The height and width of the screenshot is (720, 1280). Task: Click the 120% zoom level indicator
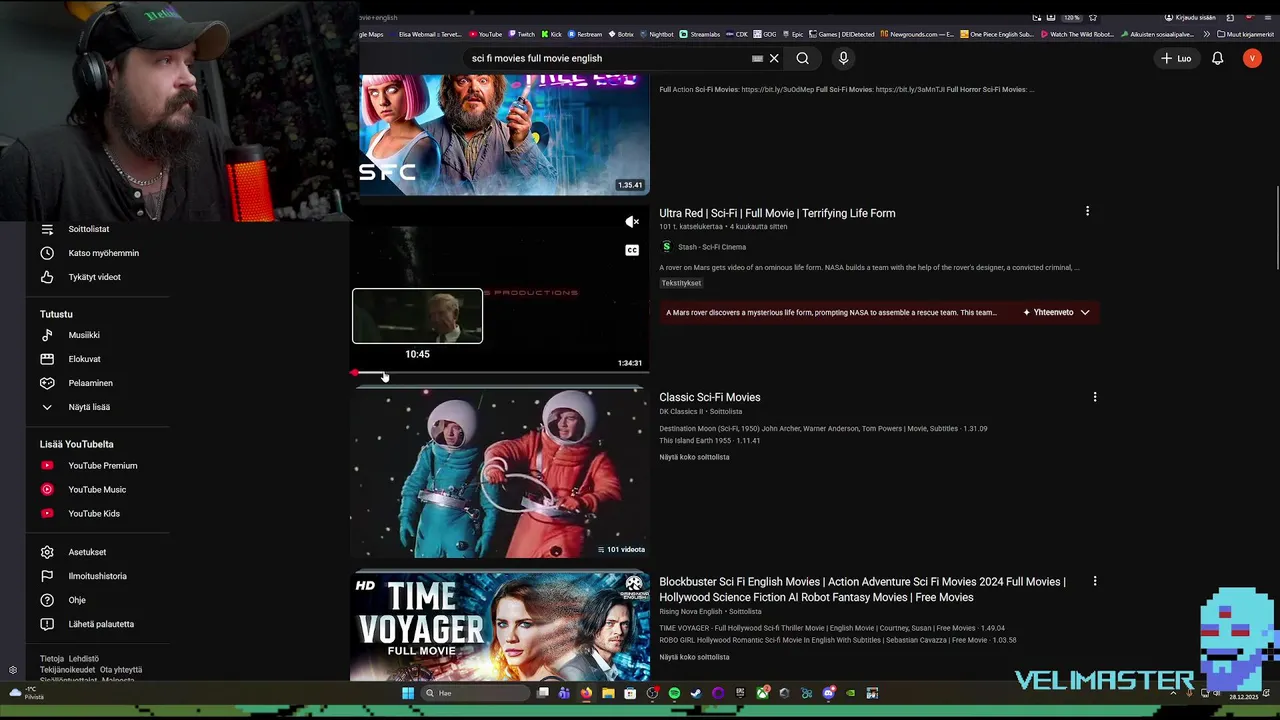coord(1071,17)
